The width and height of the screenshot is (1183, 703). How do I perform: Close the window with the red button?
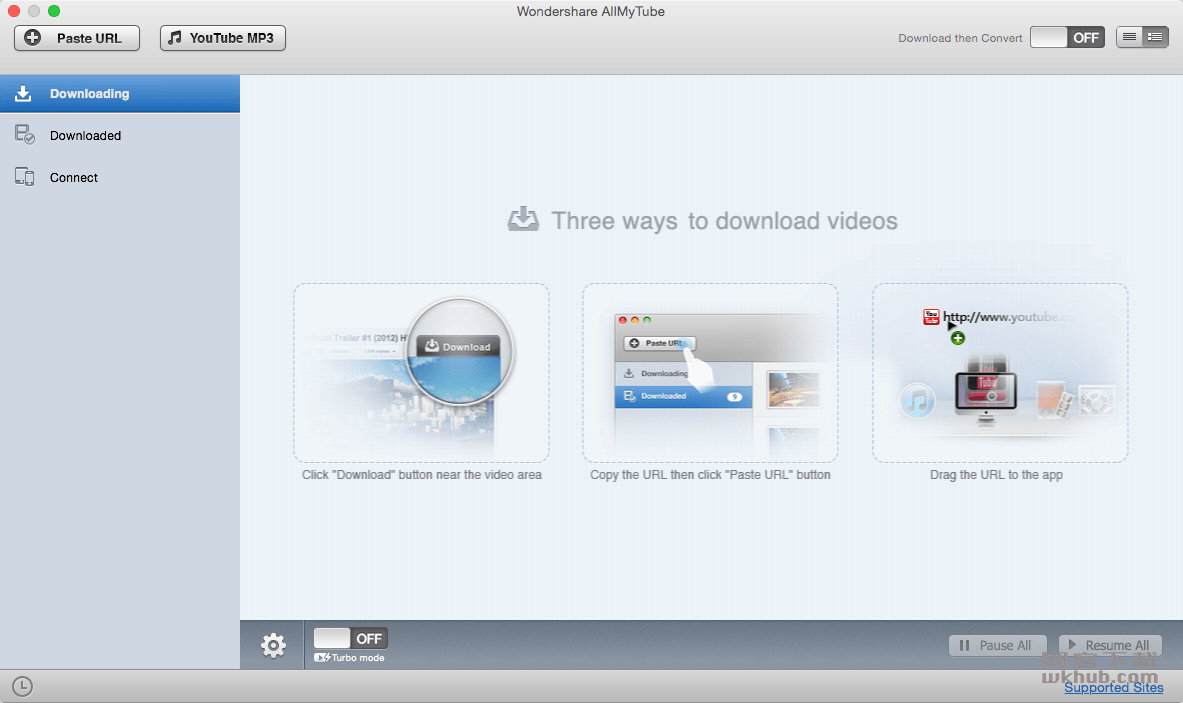coord(14,11)
